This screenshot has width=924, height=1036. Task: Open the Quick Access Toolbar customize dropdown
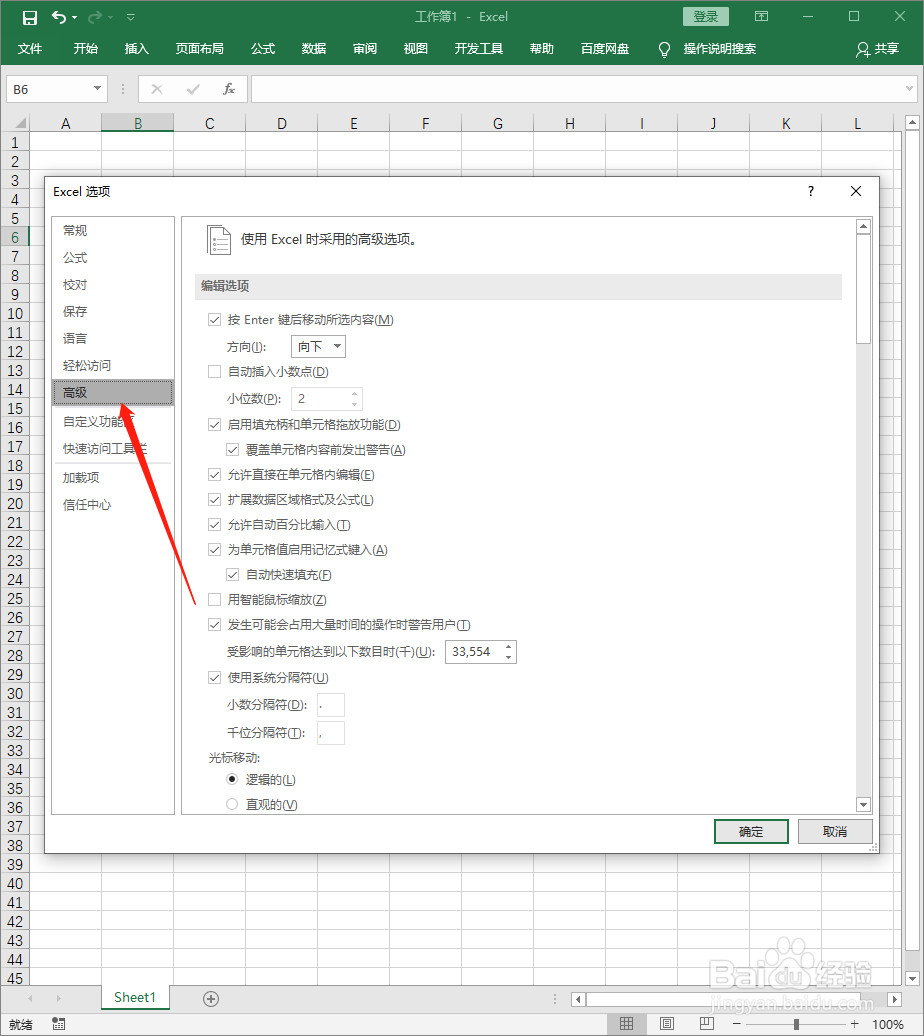(131, 17)
